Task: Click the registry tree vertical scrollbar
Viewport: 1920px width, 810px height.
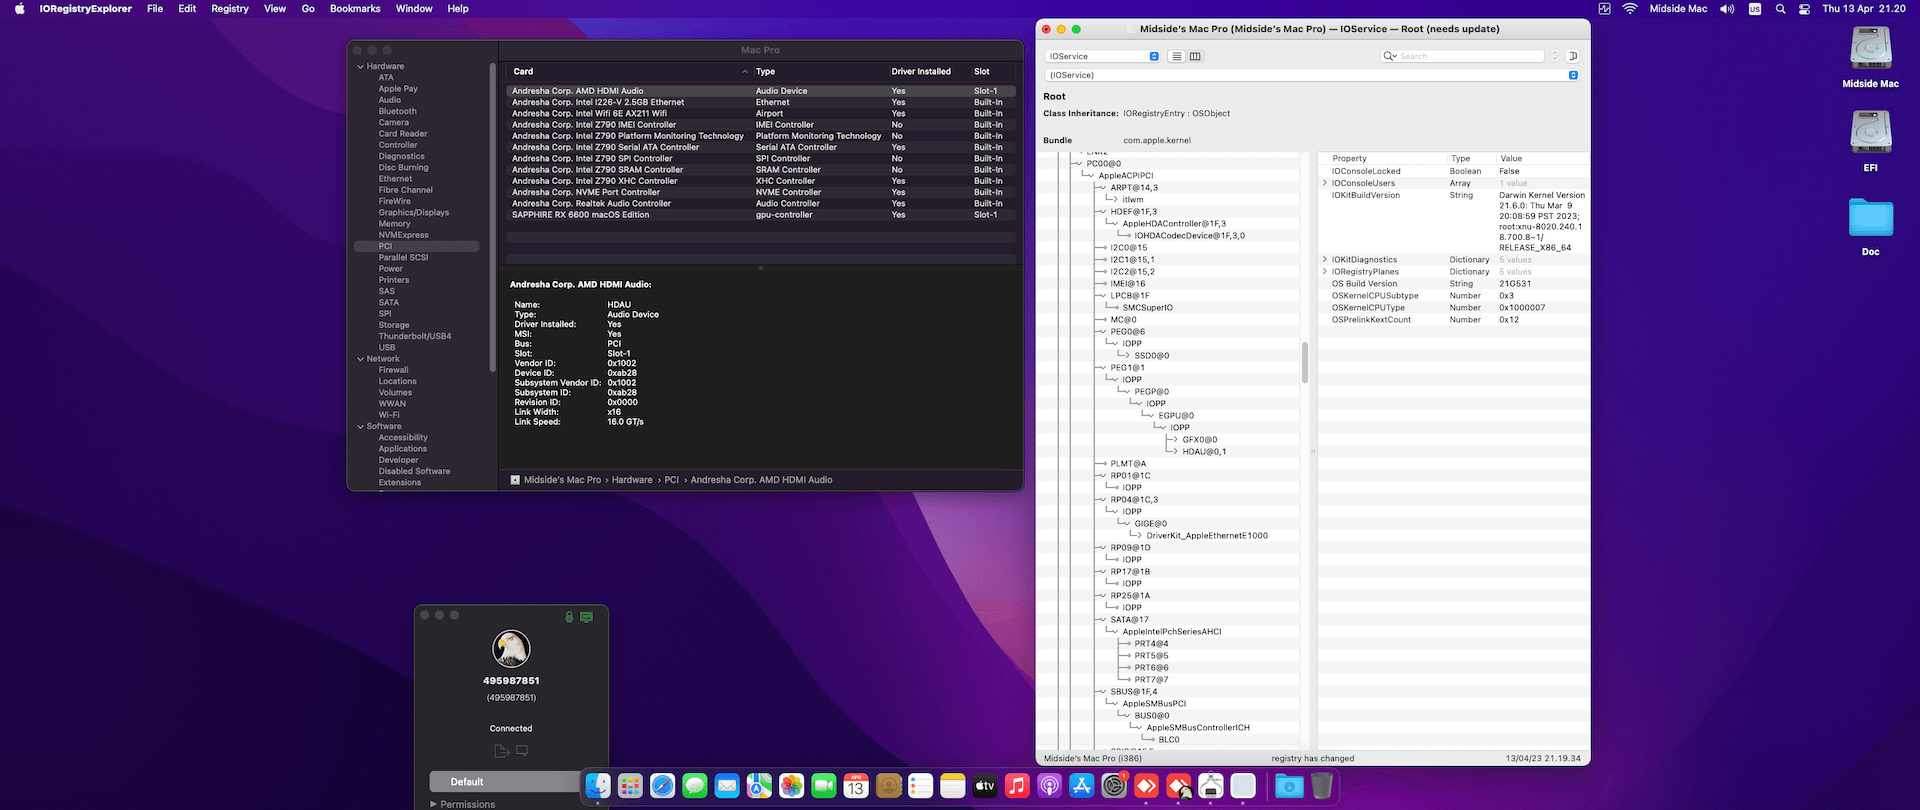Action: 1304,362
